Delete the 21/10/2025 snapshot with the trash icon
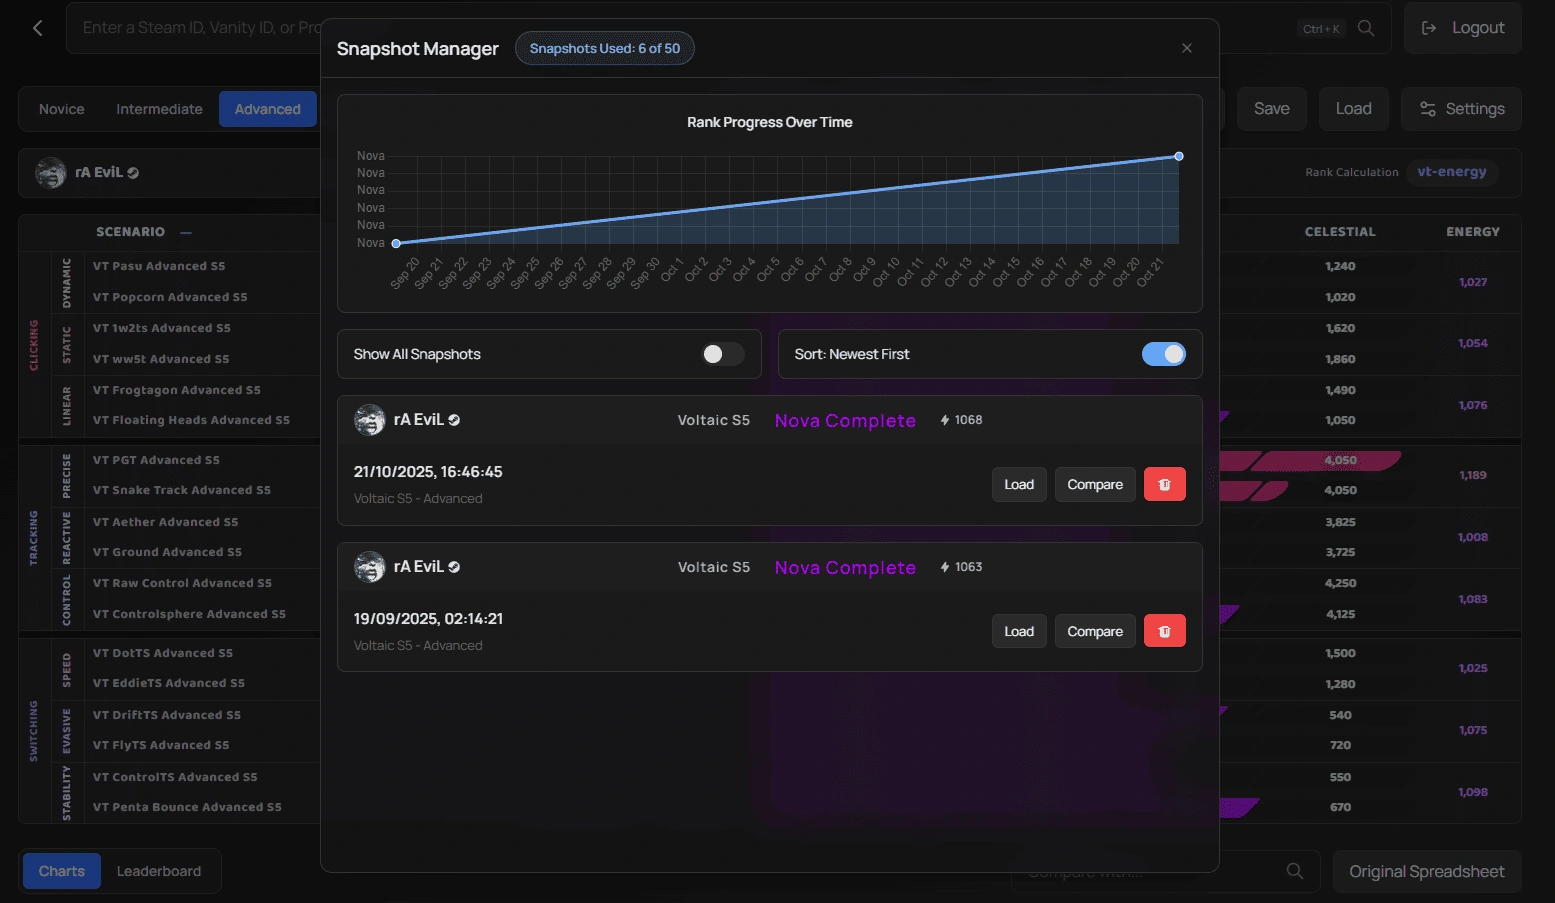 1164,484
